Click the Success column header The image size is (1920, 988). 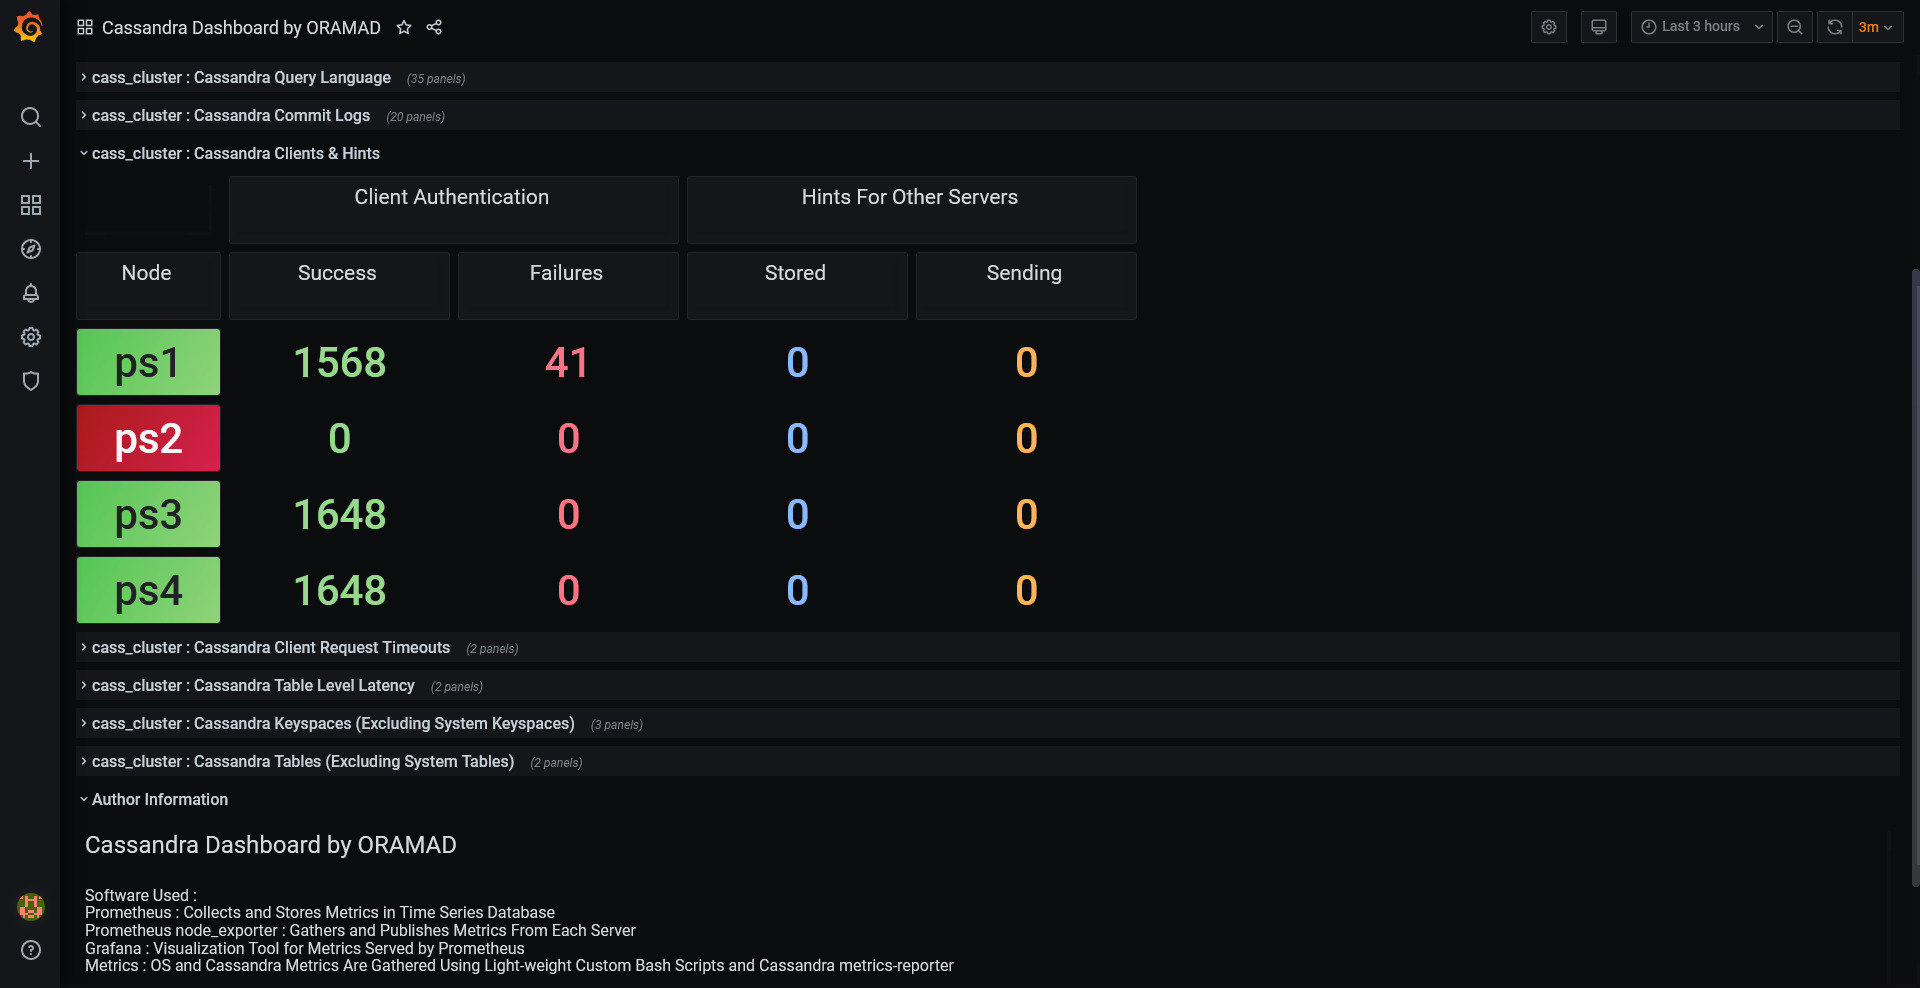pyautogui.click(x=339, y=285)
